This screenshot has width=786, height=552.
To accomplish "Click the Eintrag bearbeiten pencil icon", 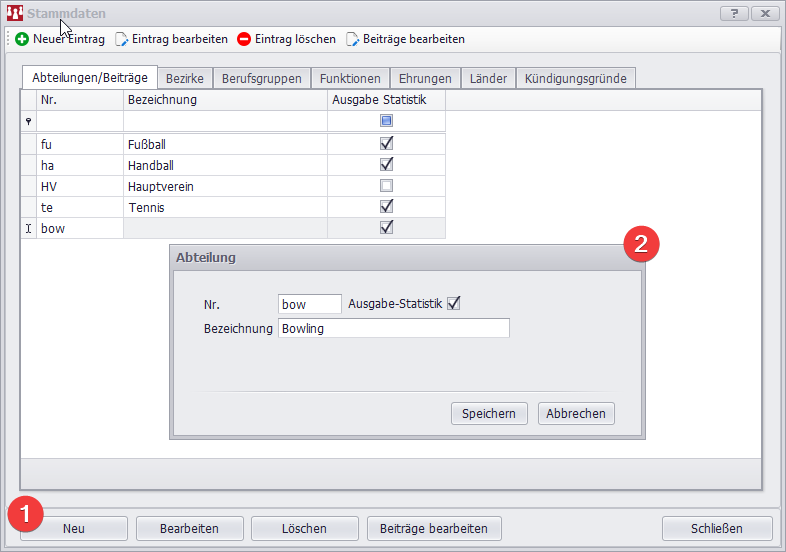I will [x=121, y=39].
